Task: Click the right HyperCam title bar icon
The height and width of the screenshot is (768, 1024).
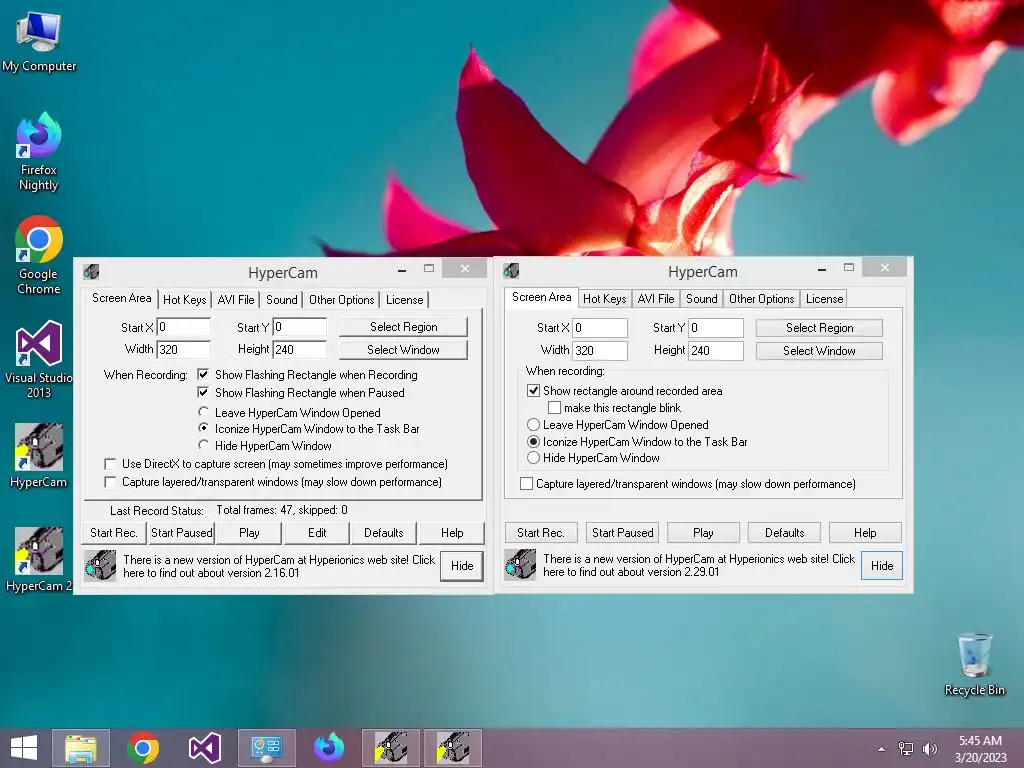Action: pyautogui.click(x=512, y=270)
